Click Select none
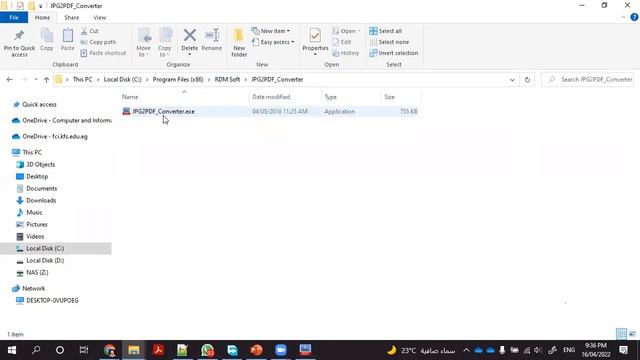The width and height of the screenshot is (640, 360). (389, 42)
